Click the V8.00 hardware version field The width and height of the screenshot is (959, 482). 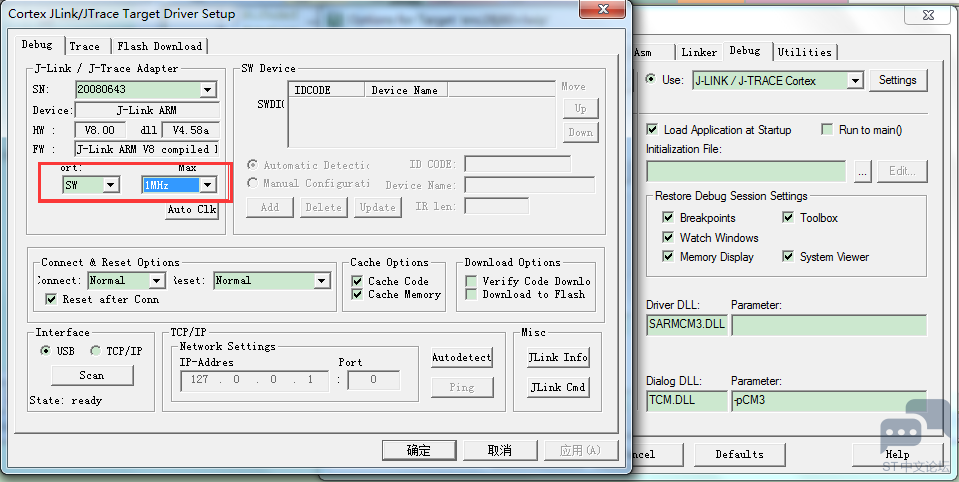pyautogui.click(x=100, y=130)
